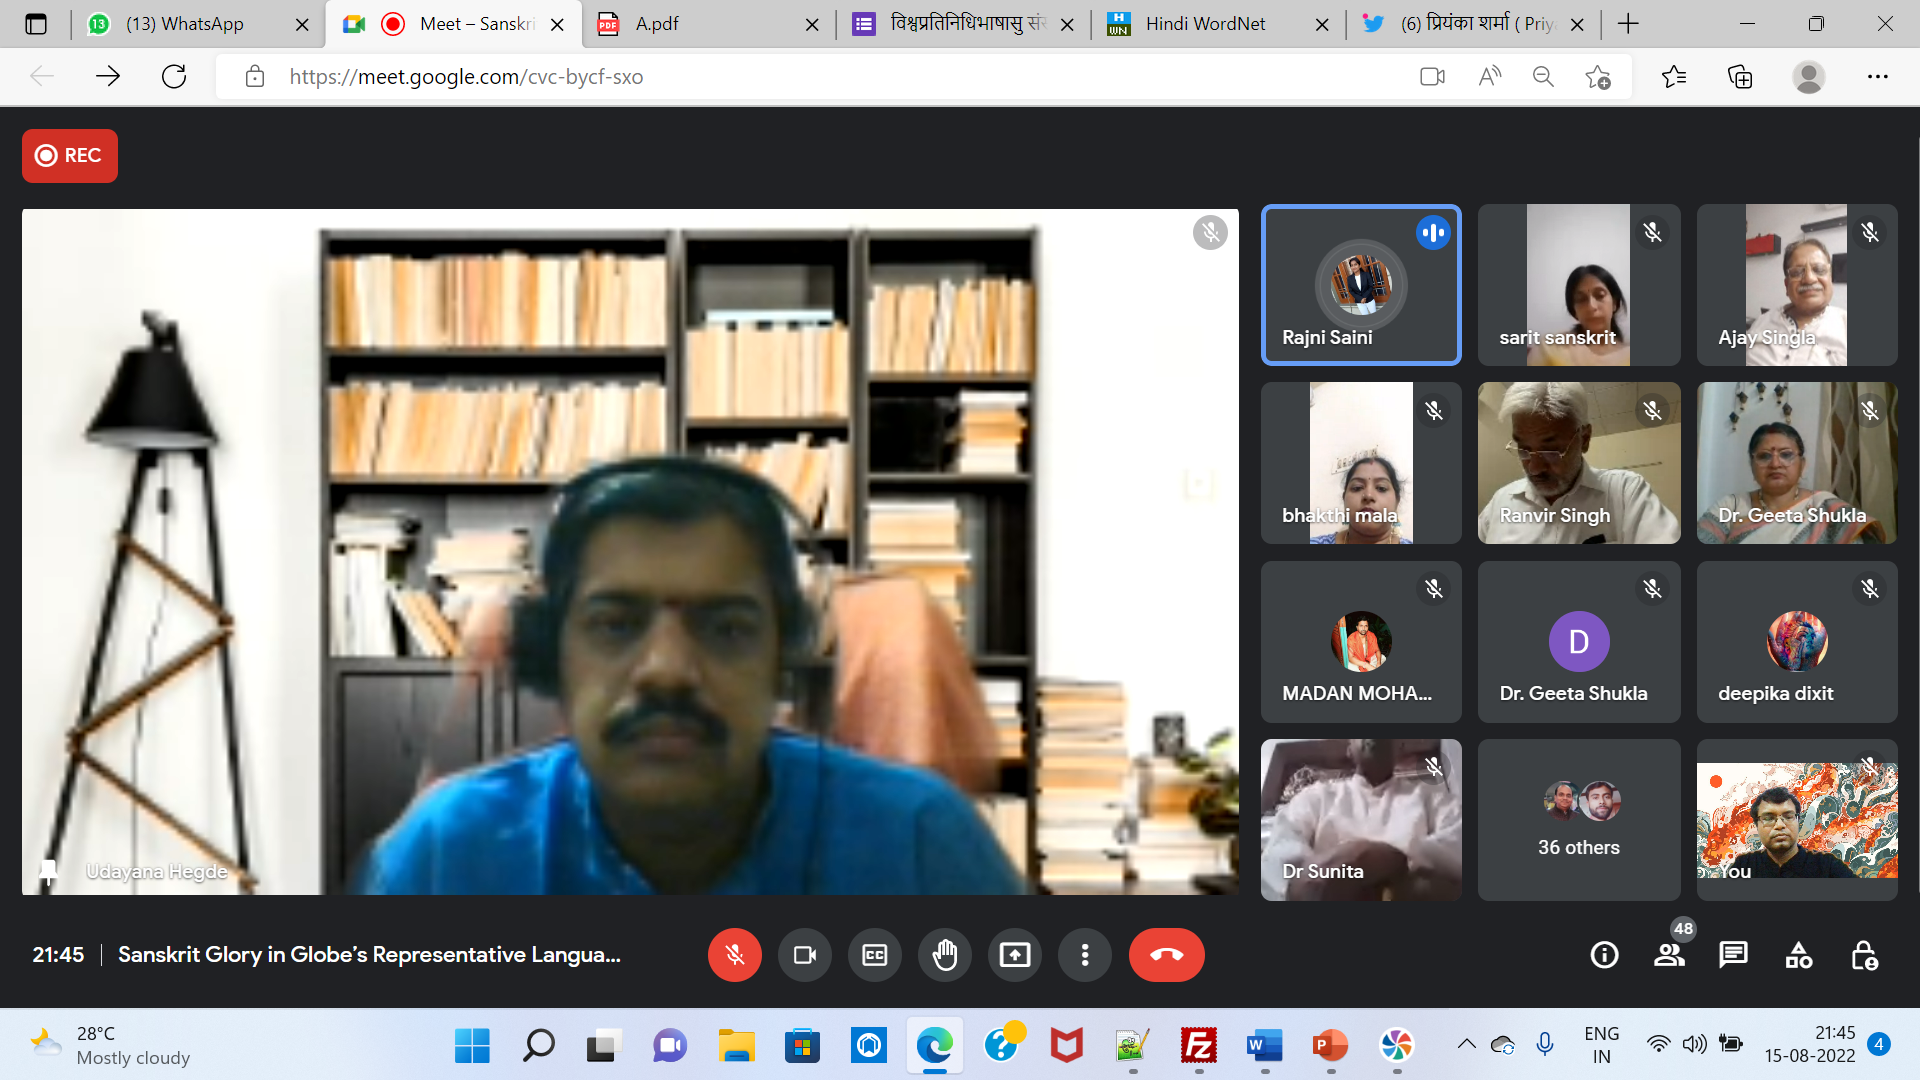The image size is (1920, 1080).
Task: Switch to the Hindi WordNet tab
Action: tap(1205, 24)
